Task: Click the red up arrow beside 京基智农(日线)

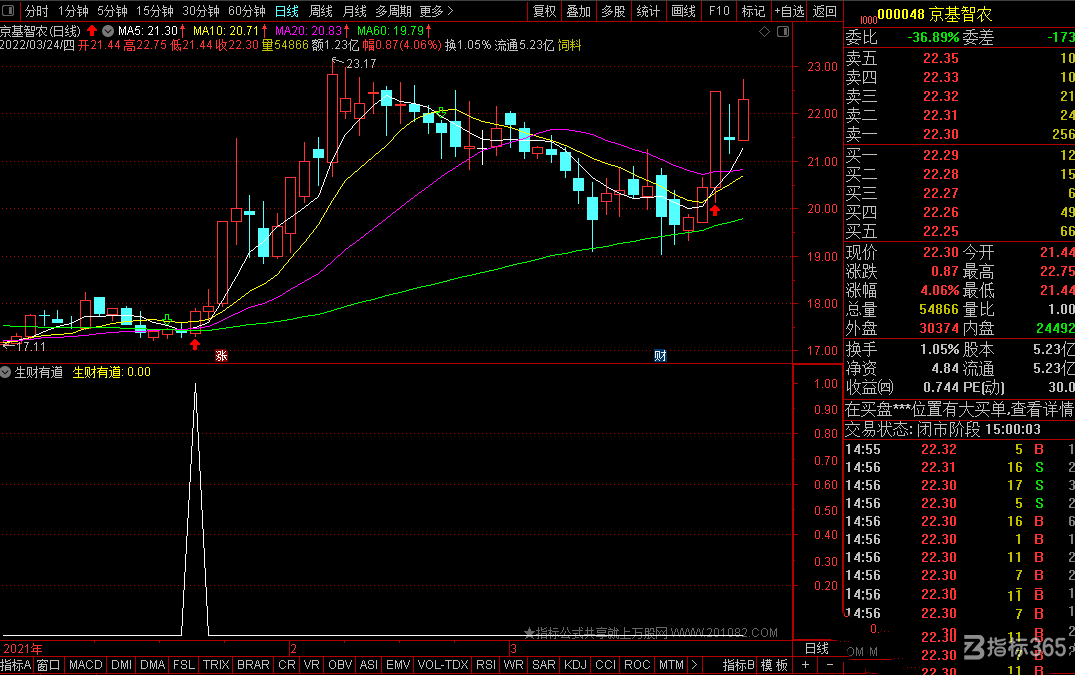Action: 92,31
